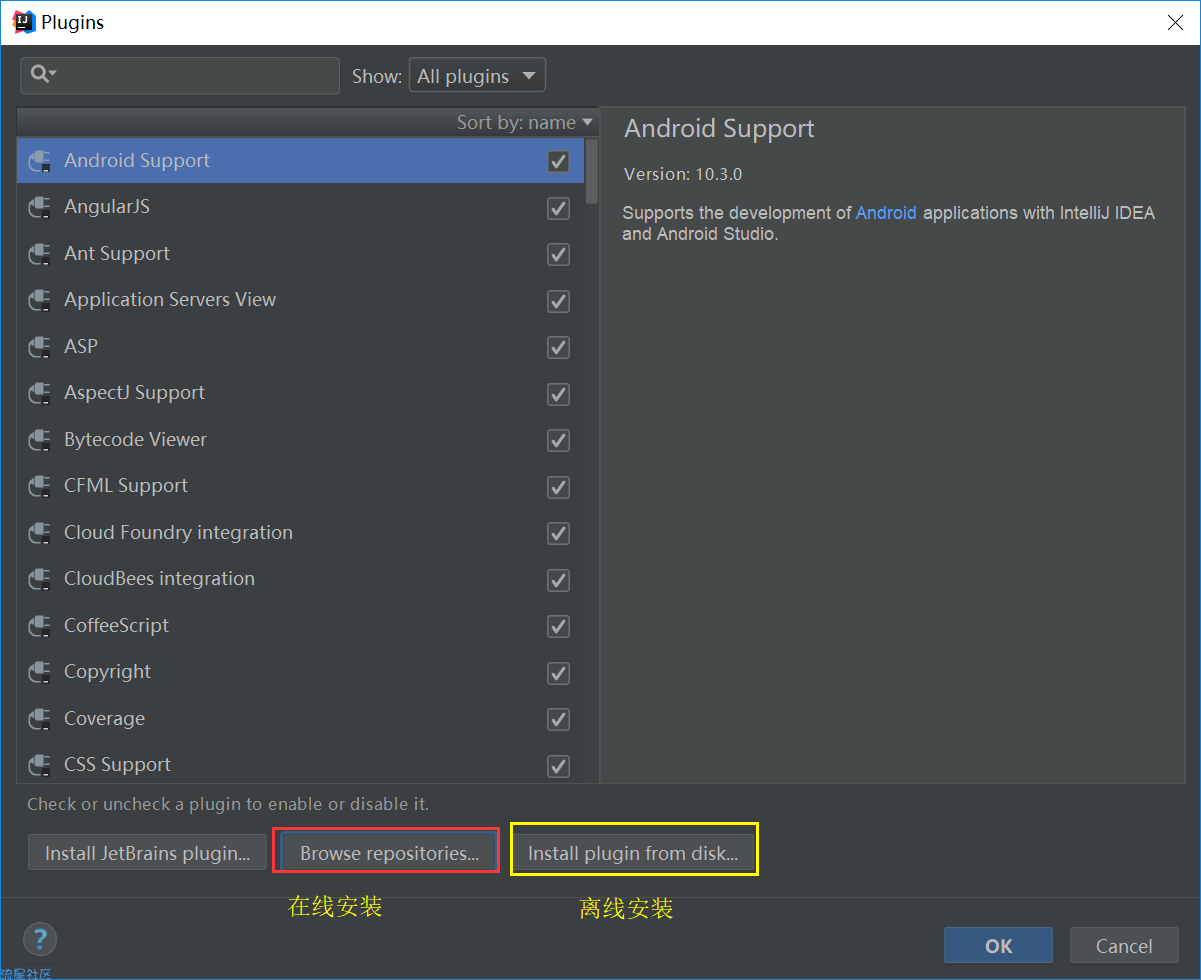Viewport: 1201px width, 980px height.
Task: Focus the plugin search field
Action: 180,75
